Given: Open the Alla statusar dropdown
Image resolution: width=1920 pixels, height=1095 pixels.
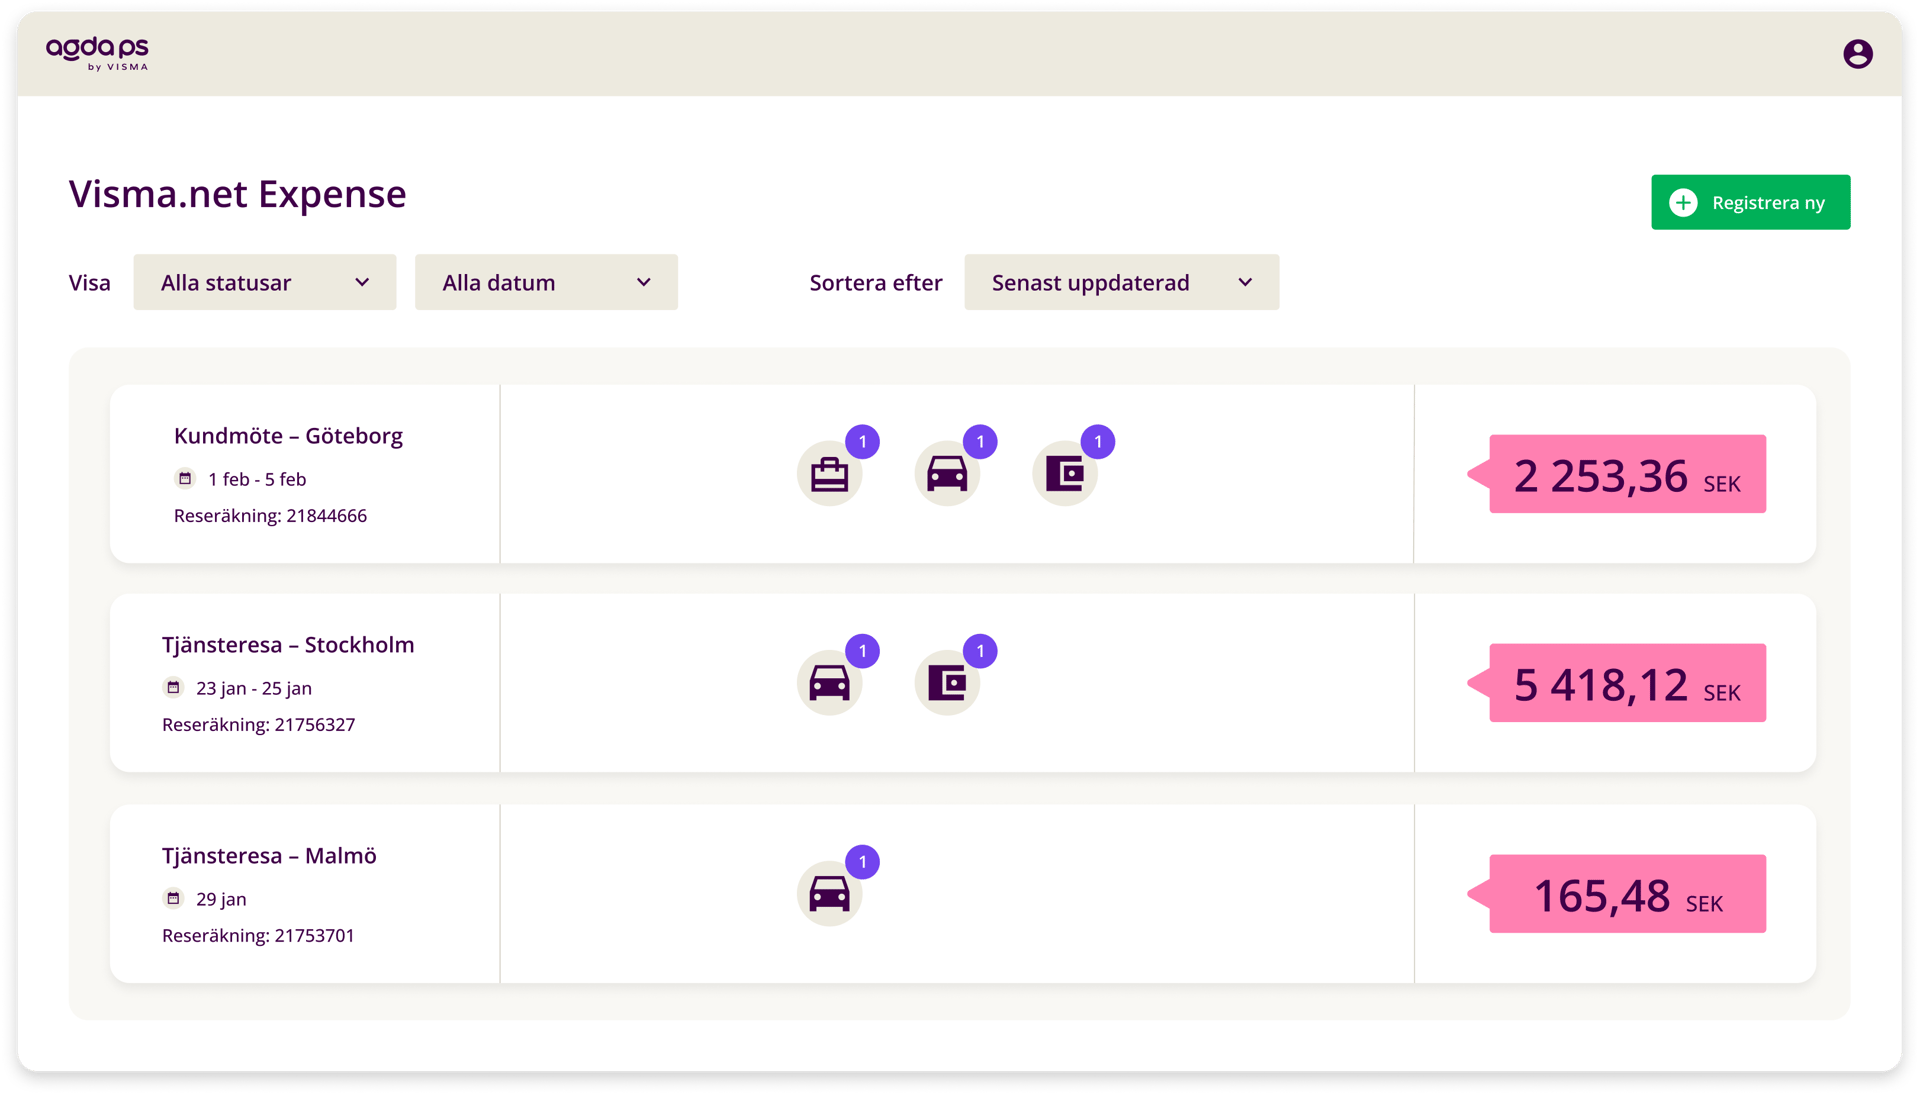Looking at the screenshot, I should pyautogui.click(x=265, y=282).
